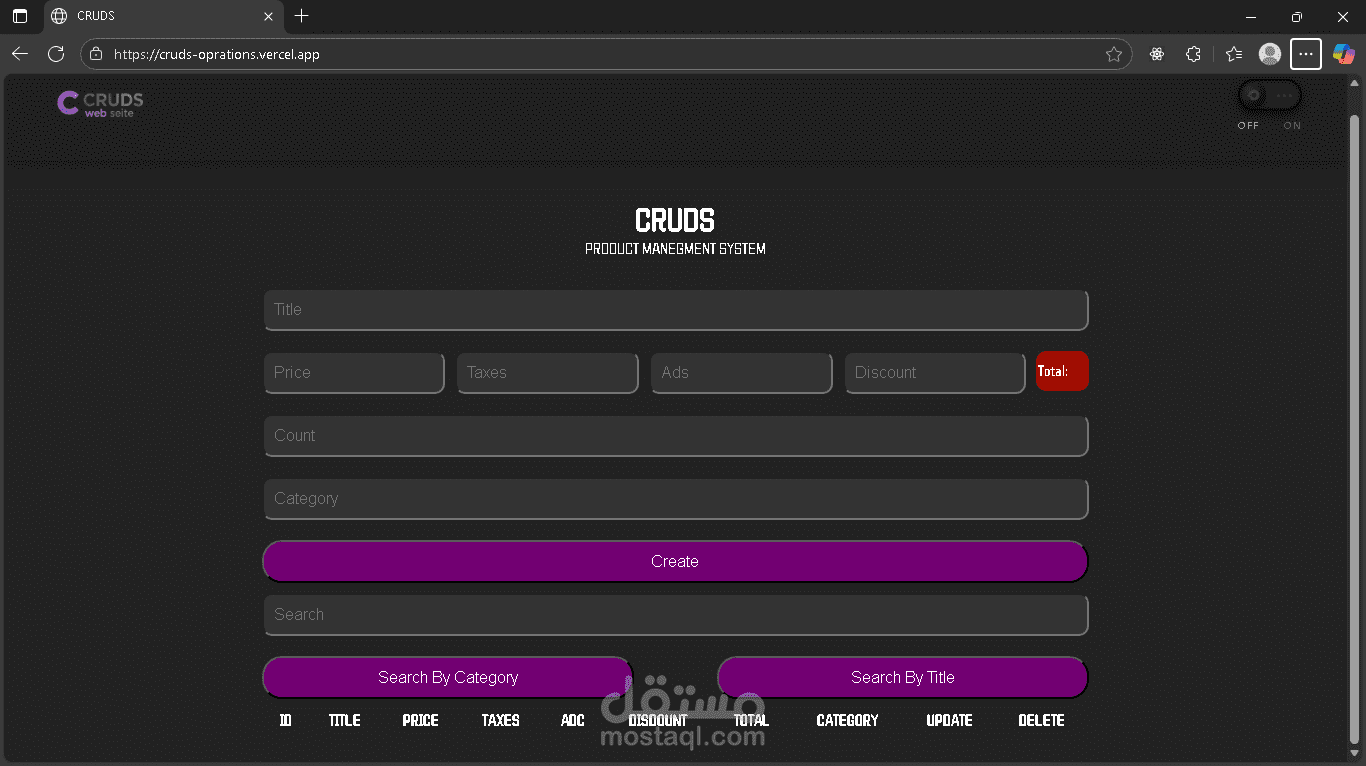Minimize the browser window

click(x=1251, y=16)
